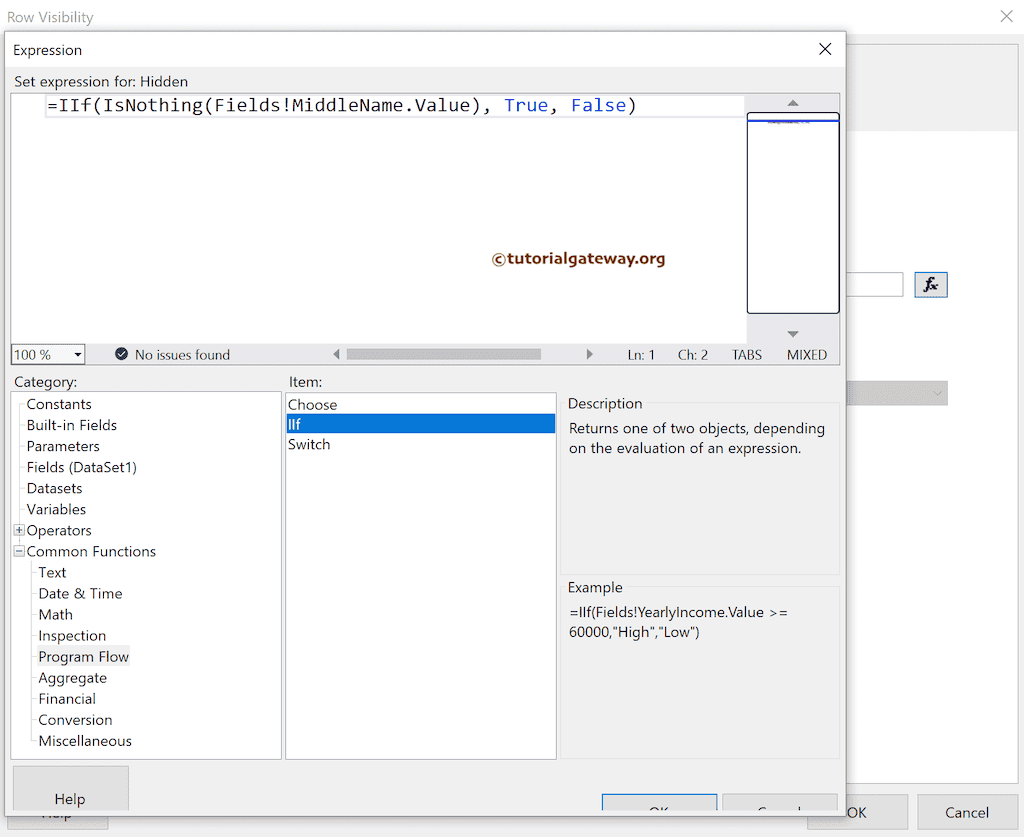
Task: Click the down arrow below the code minimap
Action: coord(792,334)
